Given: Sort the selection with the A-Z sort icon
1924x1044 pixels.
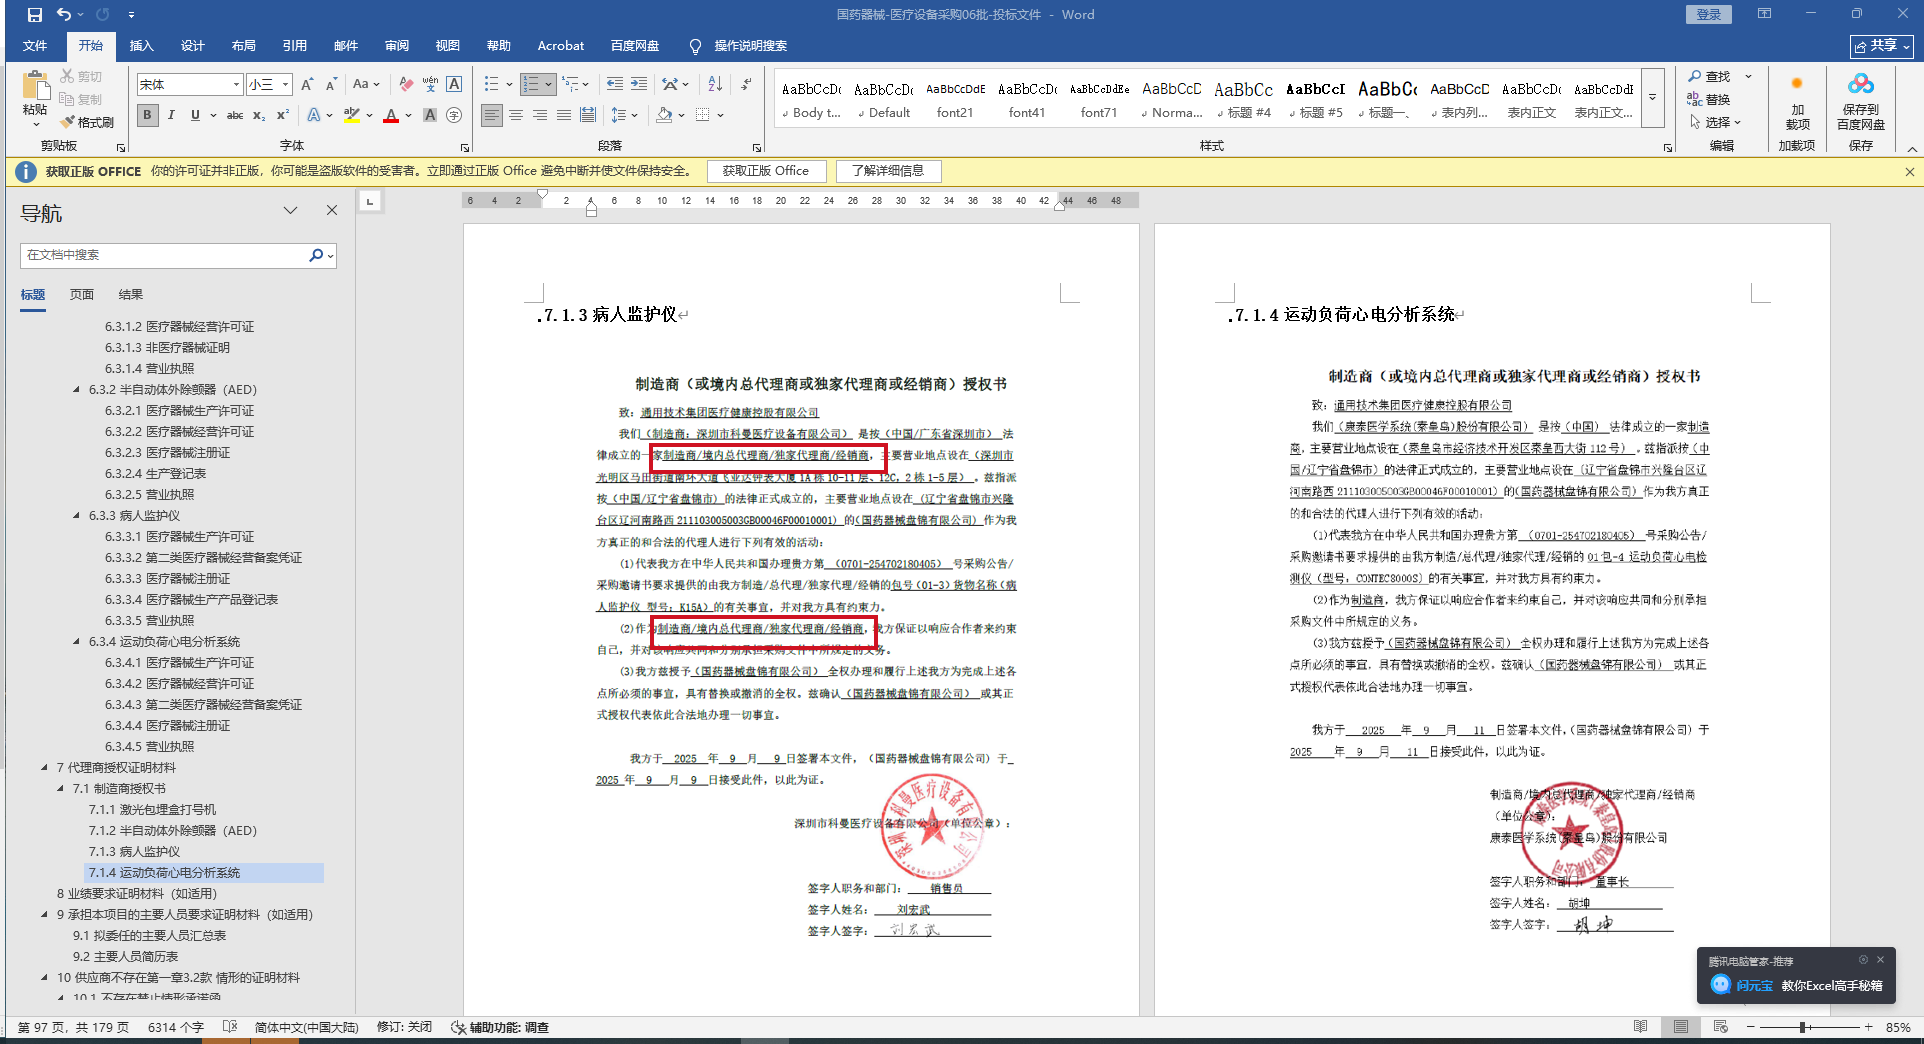Looking at the screenshot, I should click(x=715, y=84).
